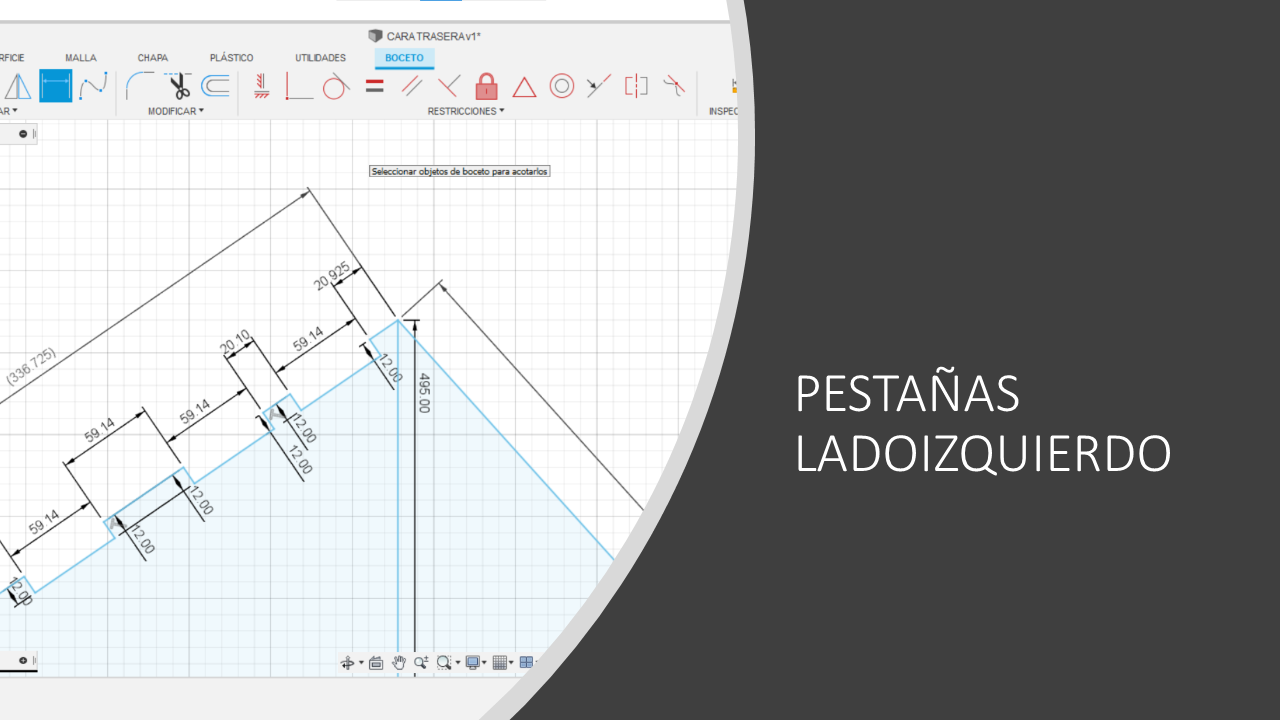
Task: Apply the Symmetry constraint
Action: pos(636,86)
